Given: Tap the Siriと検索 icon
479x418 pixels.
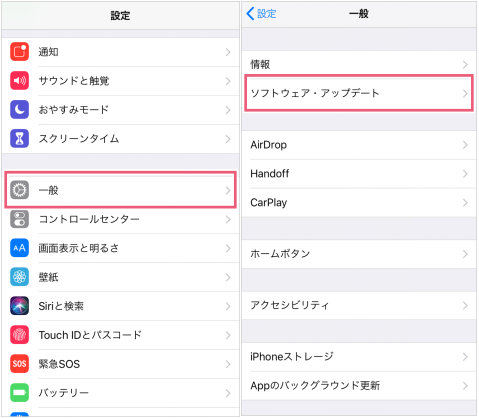Looking at the screenshot, I should coord(19,306).
